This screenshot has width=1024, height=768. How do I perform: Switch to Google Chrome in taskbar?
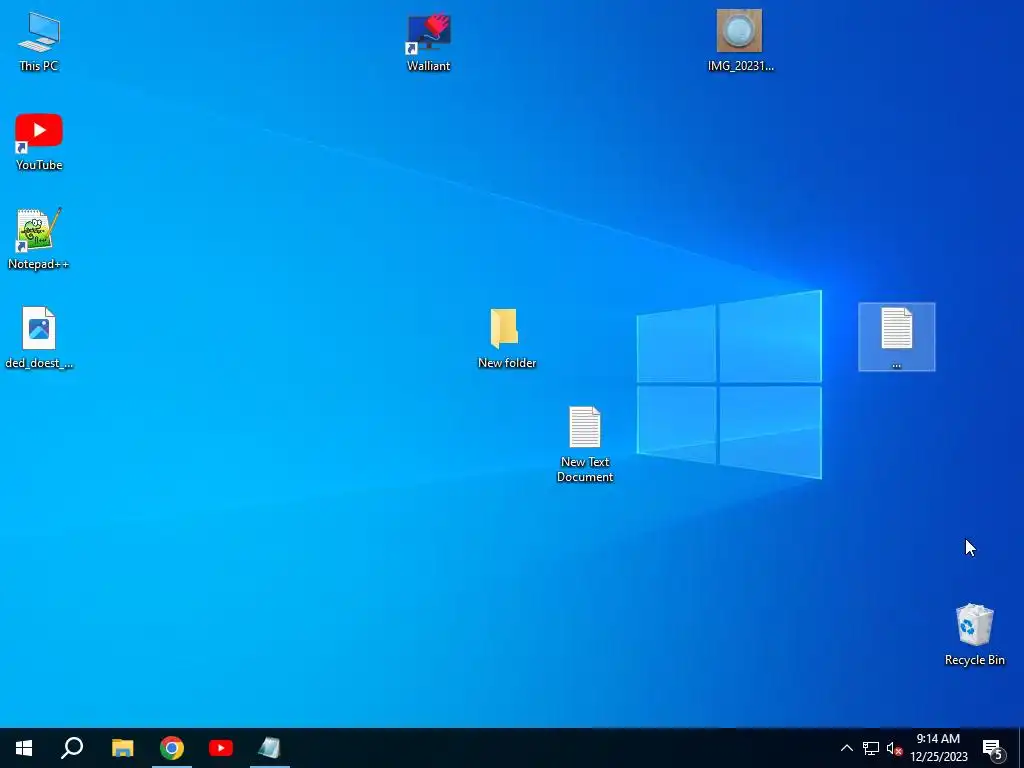coord(172,748)
